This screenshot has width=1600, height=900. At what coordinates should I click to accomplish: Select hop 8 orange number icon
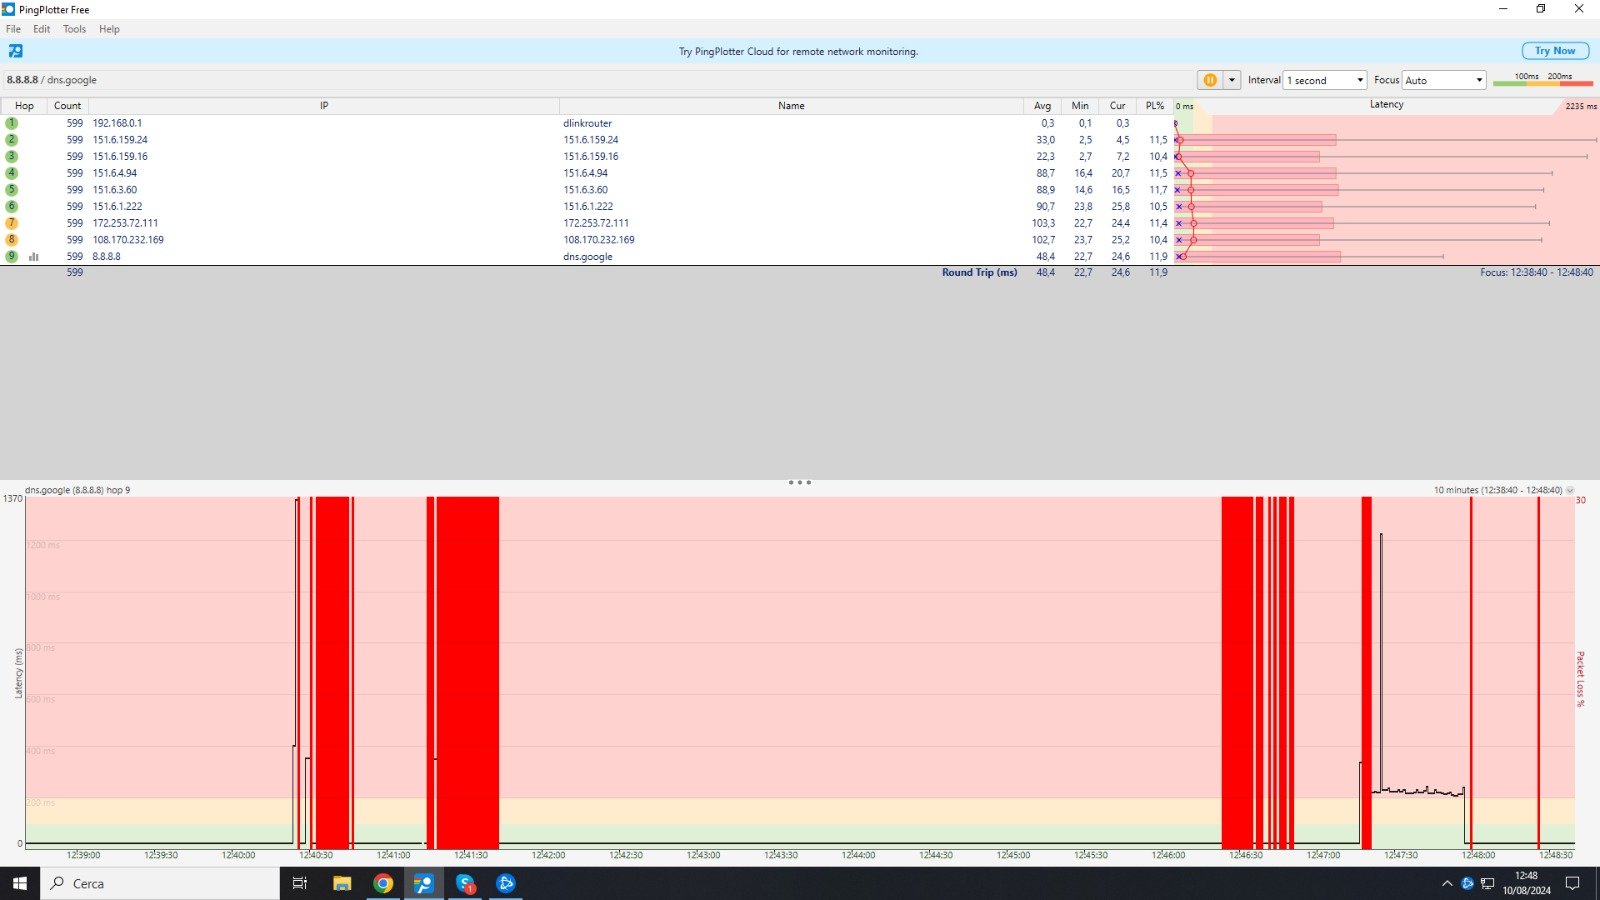coord(12,240)
